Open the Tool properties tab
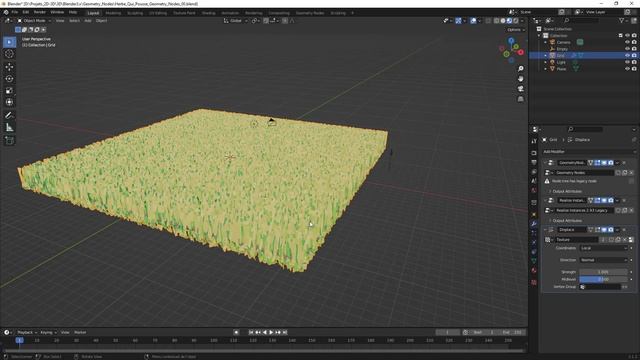This screenshot has height=360, width=640. (x=534, y=141)
